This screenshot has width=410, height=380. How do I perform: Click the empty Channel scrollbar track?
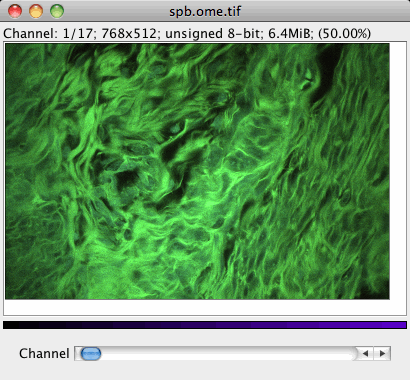pyautogui.click(x=227, y=353)
